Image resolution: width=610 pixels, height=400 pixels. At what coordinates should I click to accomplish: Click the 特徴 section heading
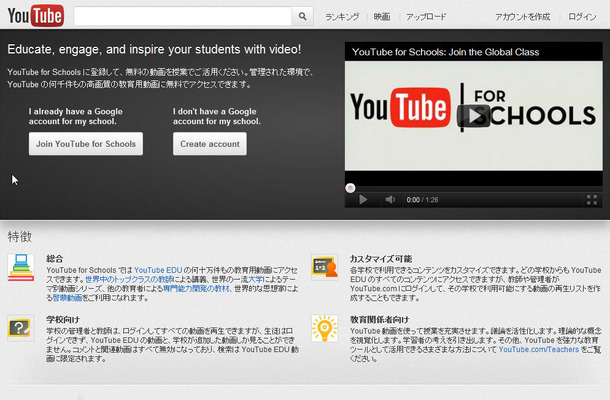[19, 237]
